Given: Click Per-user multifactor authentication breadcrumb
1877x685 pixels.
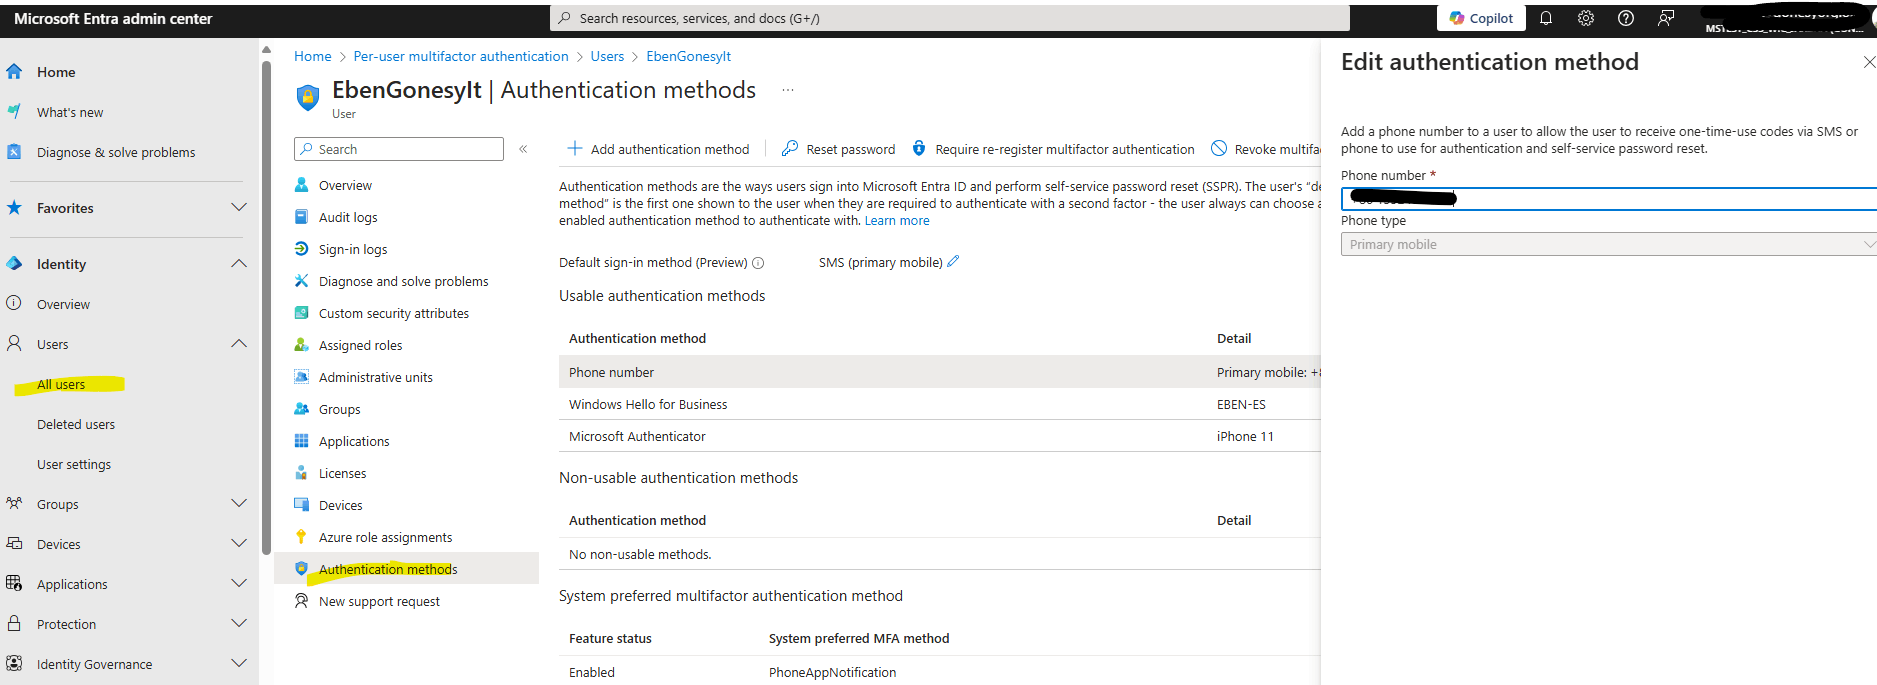Looking at the screenshot, I should click(x=461, y=56).
